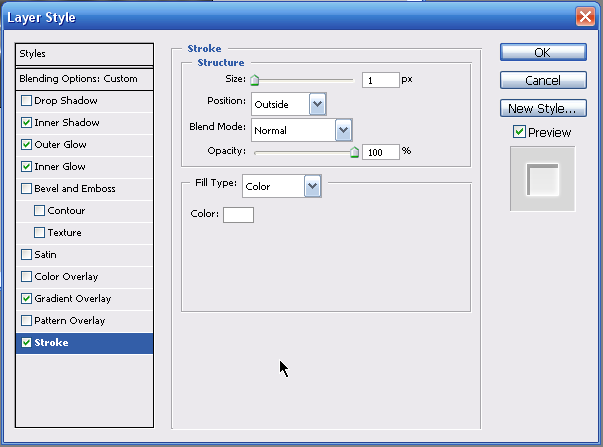Screen dimensions: 603x447
Task: Uncheck the Inner Glow checkbox
Action: [26, 167]
